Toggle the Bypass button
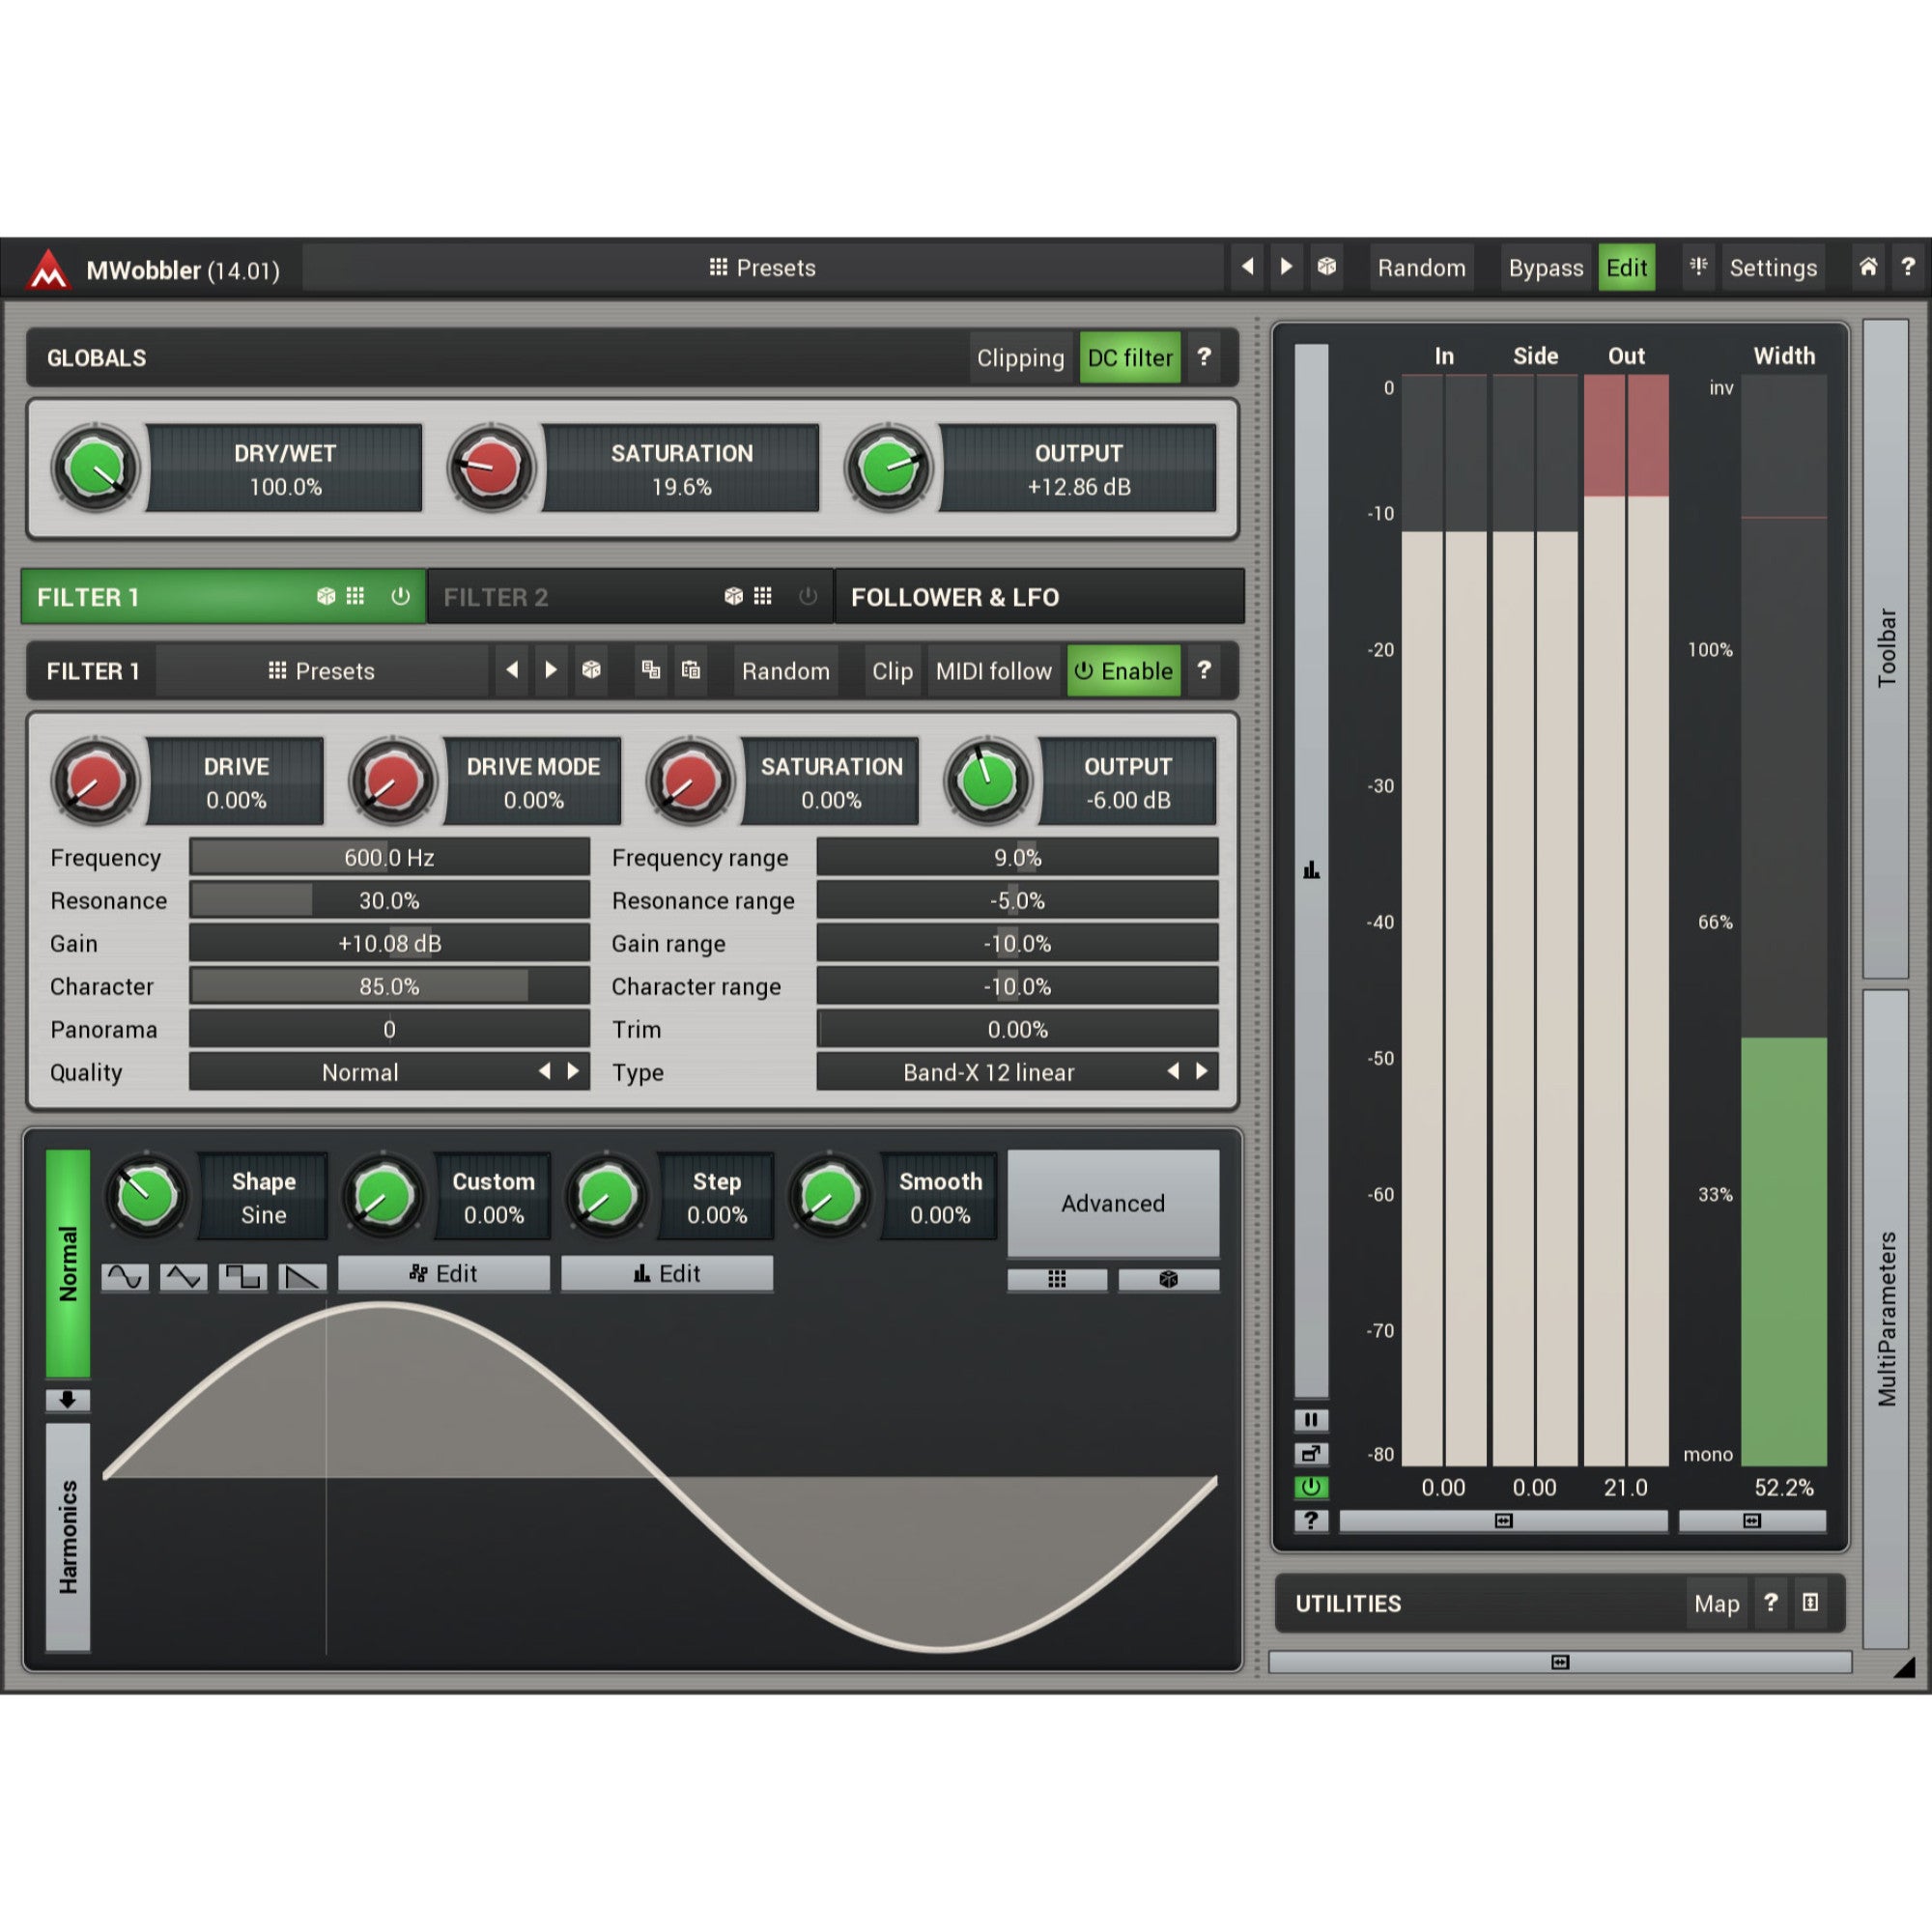 1545,267
